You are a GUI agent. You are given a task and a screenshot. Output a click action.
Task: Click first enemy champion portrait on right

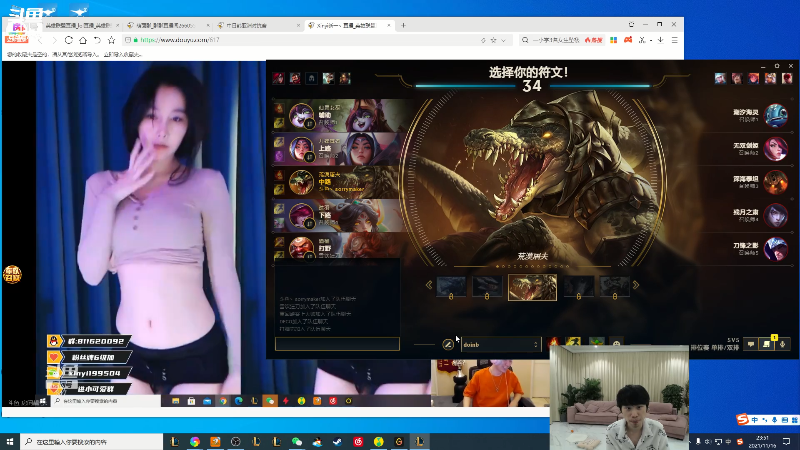coord(776,115)
